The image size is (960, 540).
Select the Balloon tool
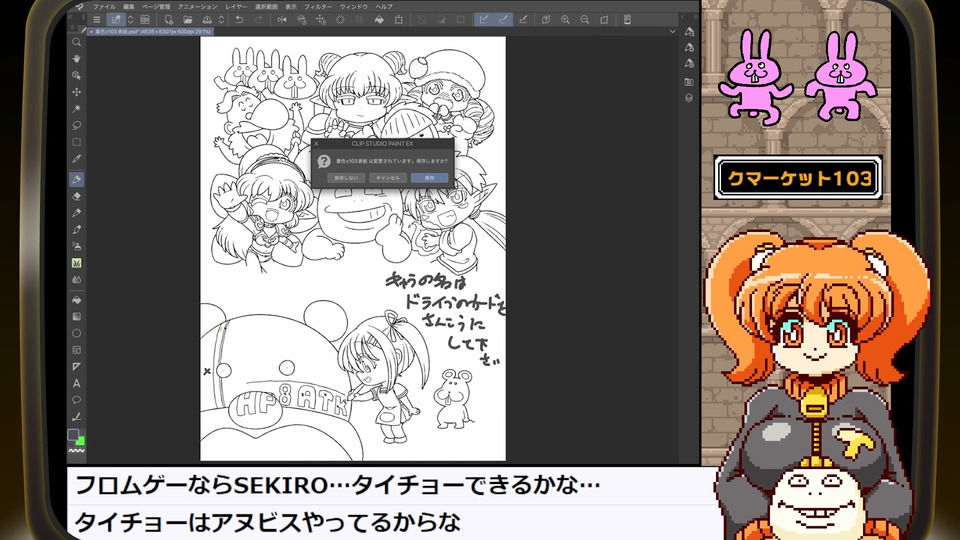77,400
